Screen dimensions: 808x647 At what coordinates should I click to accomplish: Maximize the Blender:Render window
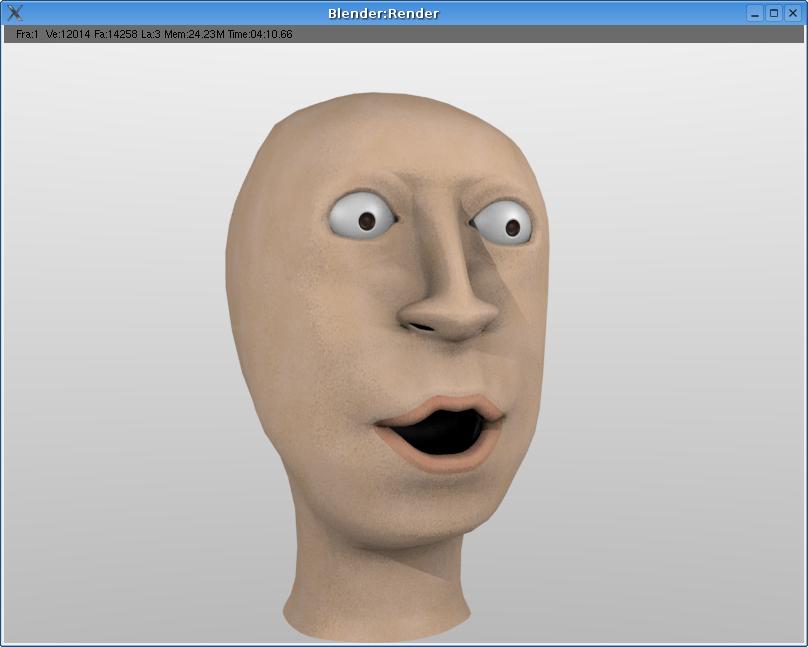[773, 13]
